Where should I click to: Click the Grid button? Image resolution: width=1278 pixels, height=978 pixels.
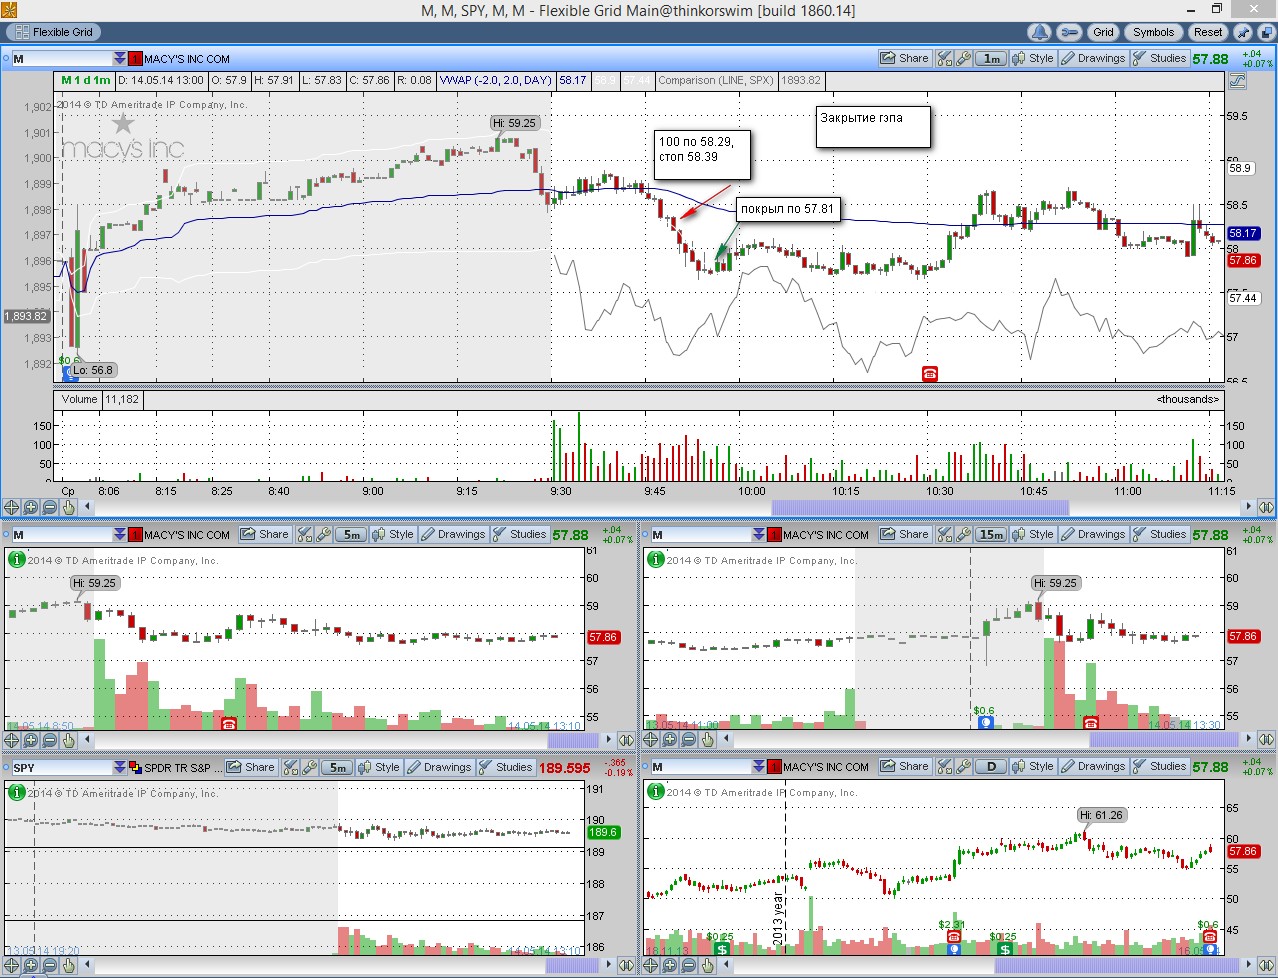(x=1103, y=32)
